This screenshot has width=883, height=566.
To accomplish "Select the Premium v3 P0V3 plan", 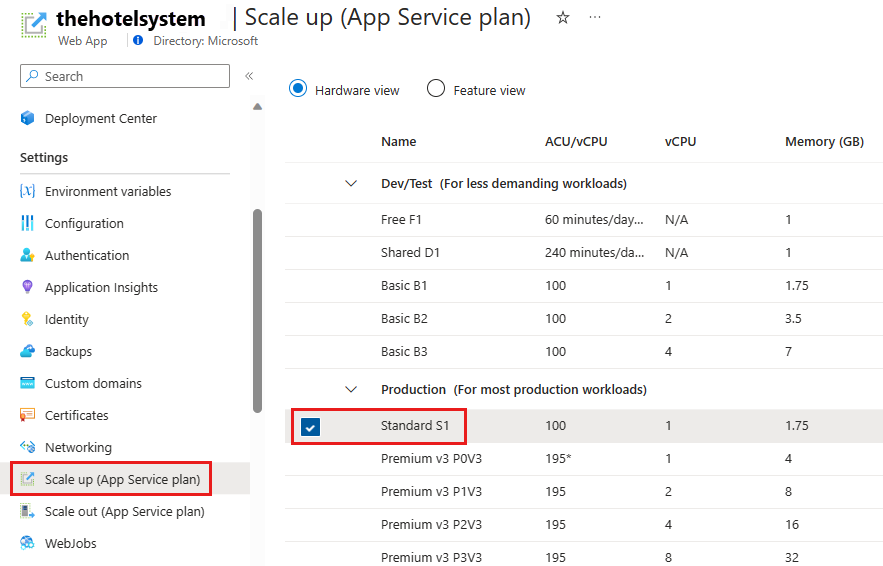I will 584,458.
